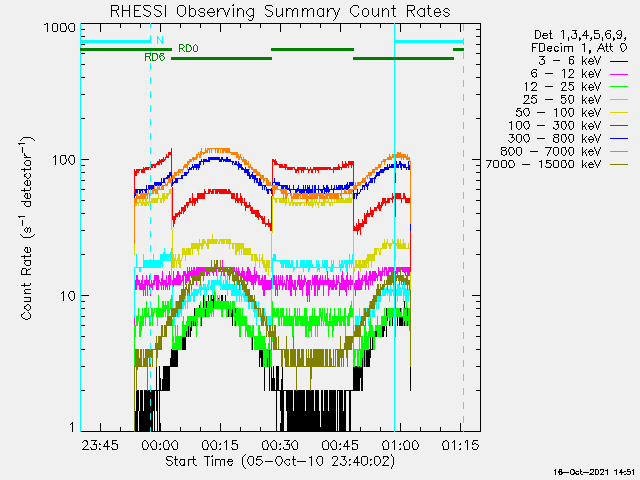Viewport: 640px width, 480px height.
Task: Click the olive legend line for 7000-15000 keV
Action: point(619,165)
